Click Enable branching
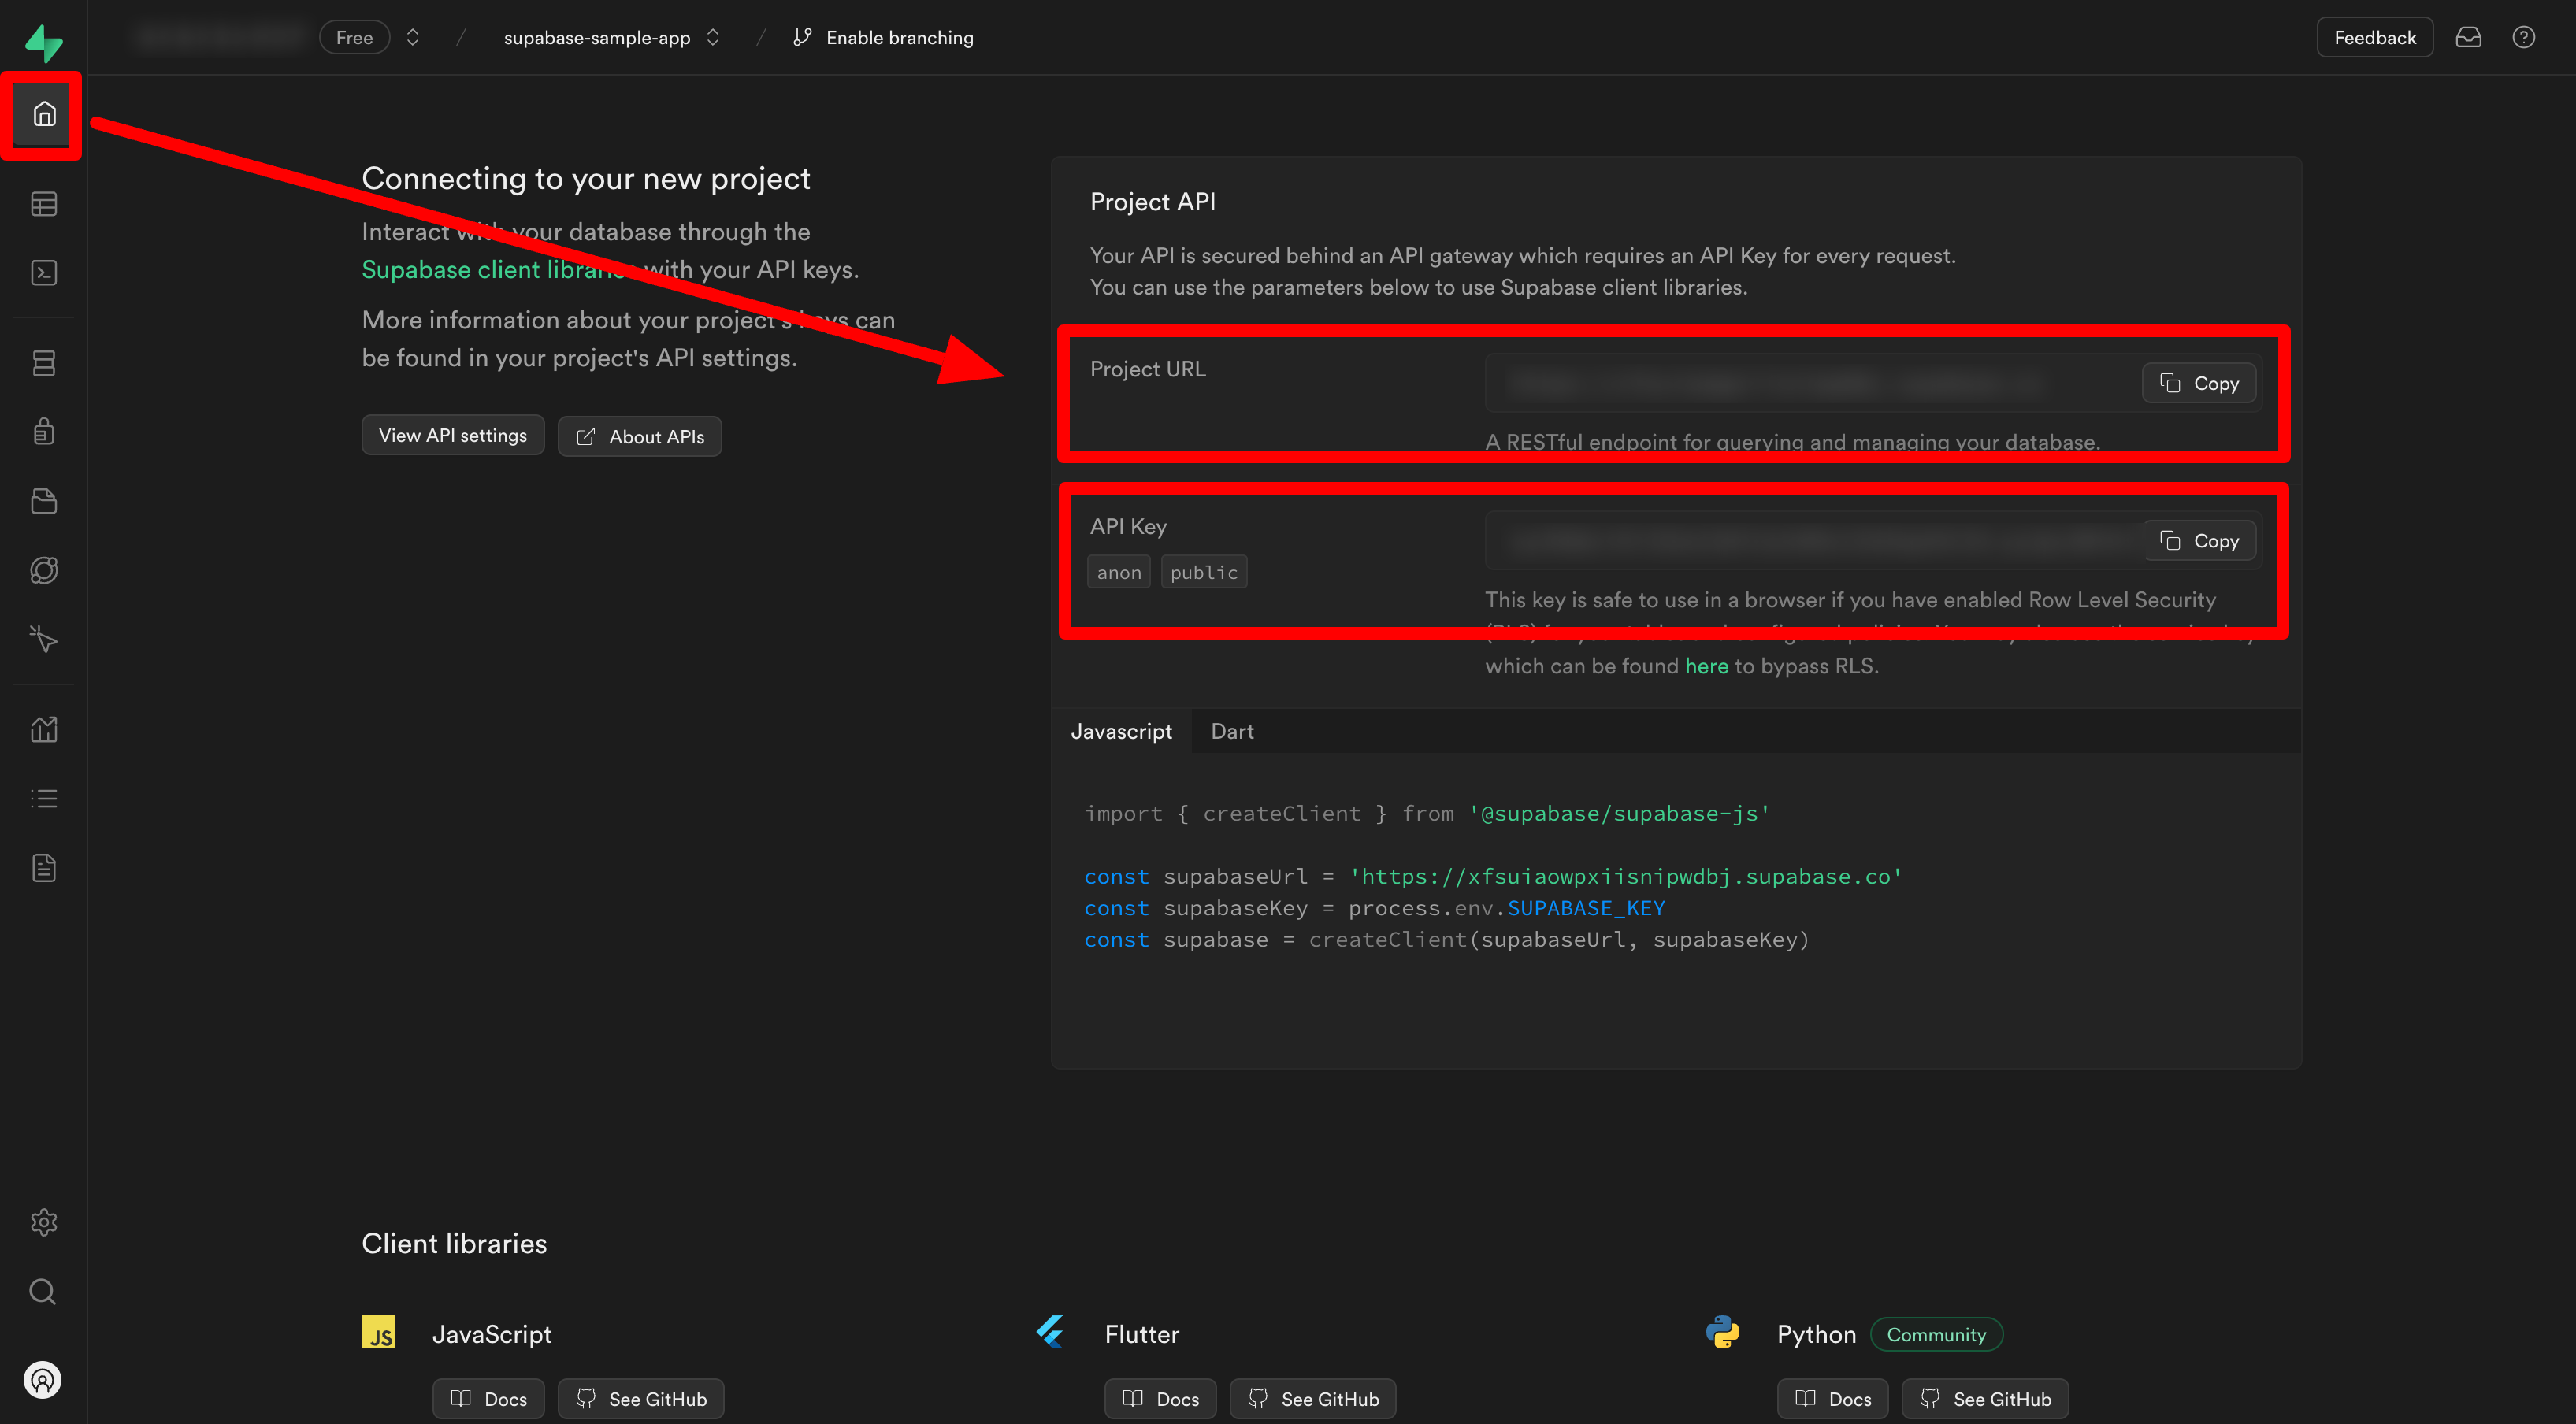2576x1424 pixels. point(883,38)
